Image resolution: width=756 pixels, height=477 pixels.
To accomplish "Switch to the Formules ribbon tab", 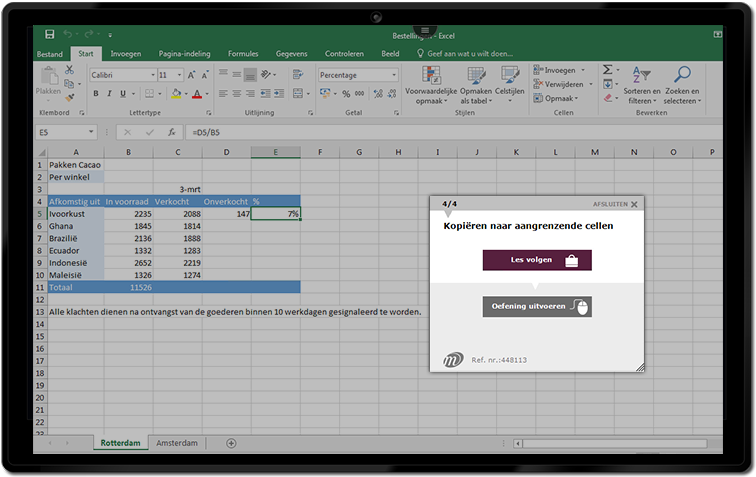I will 242,54.
